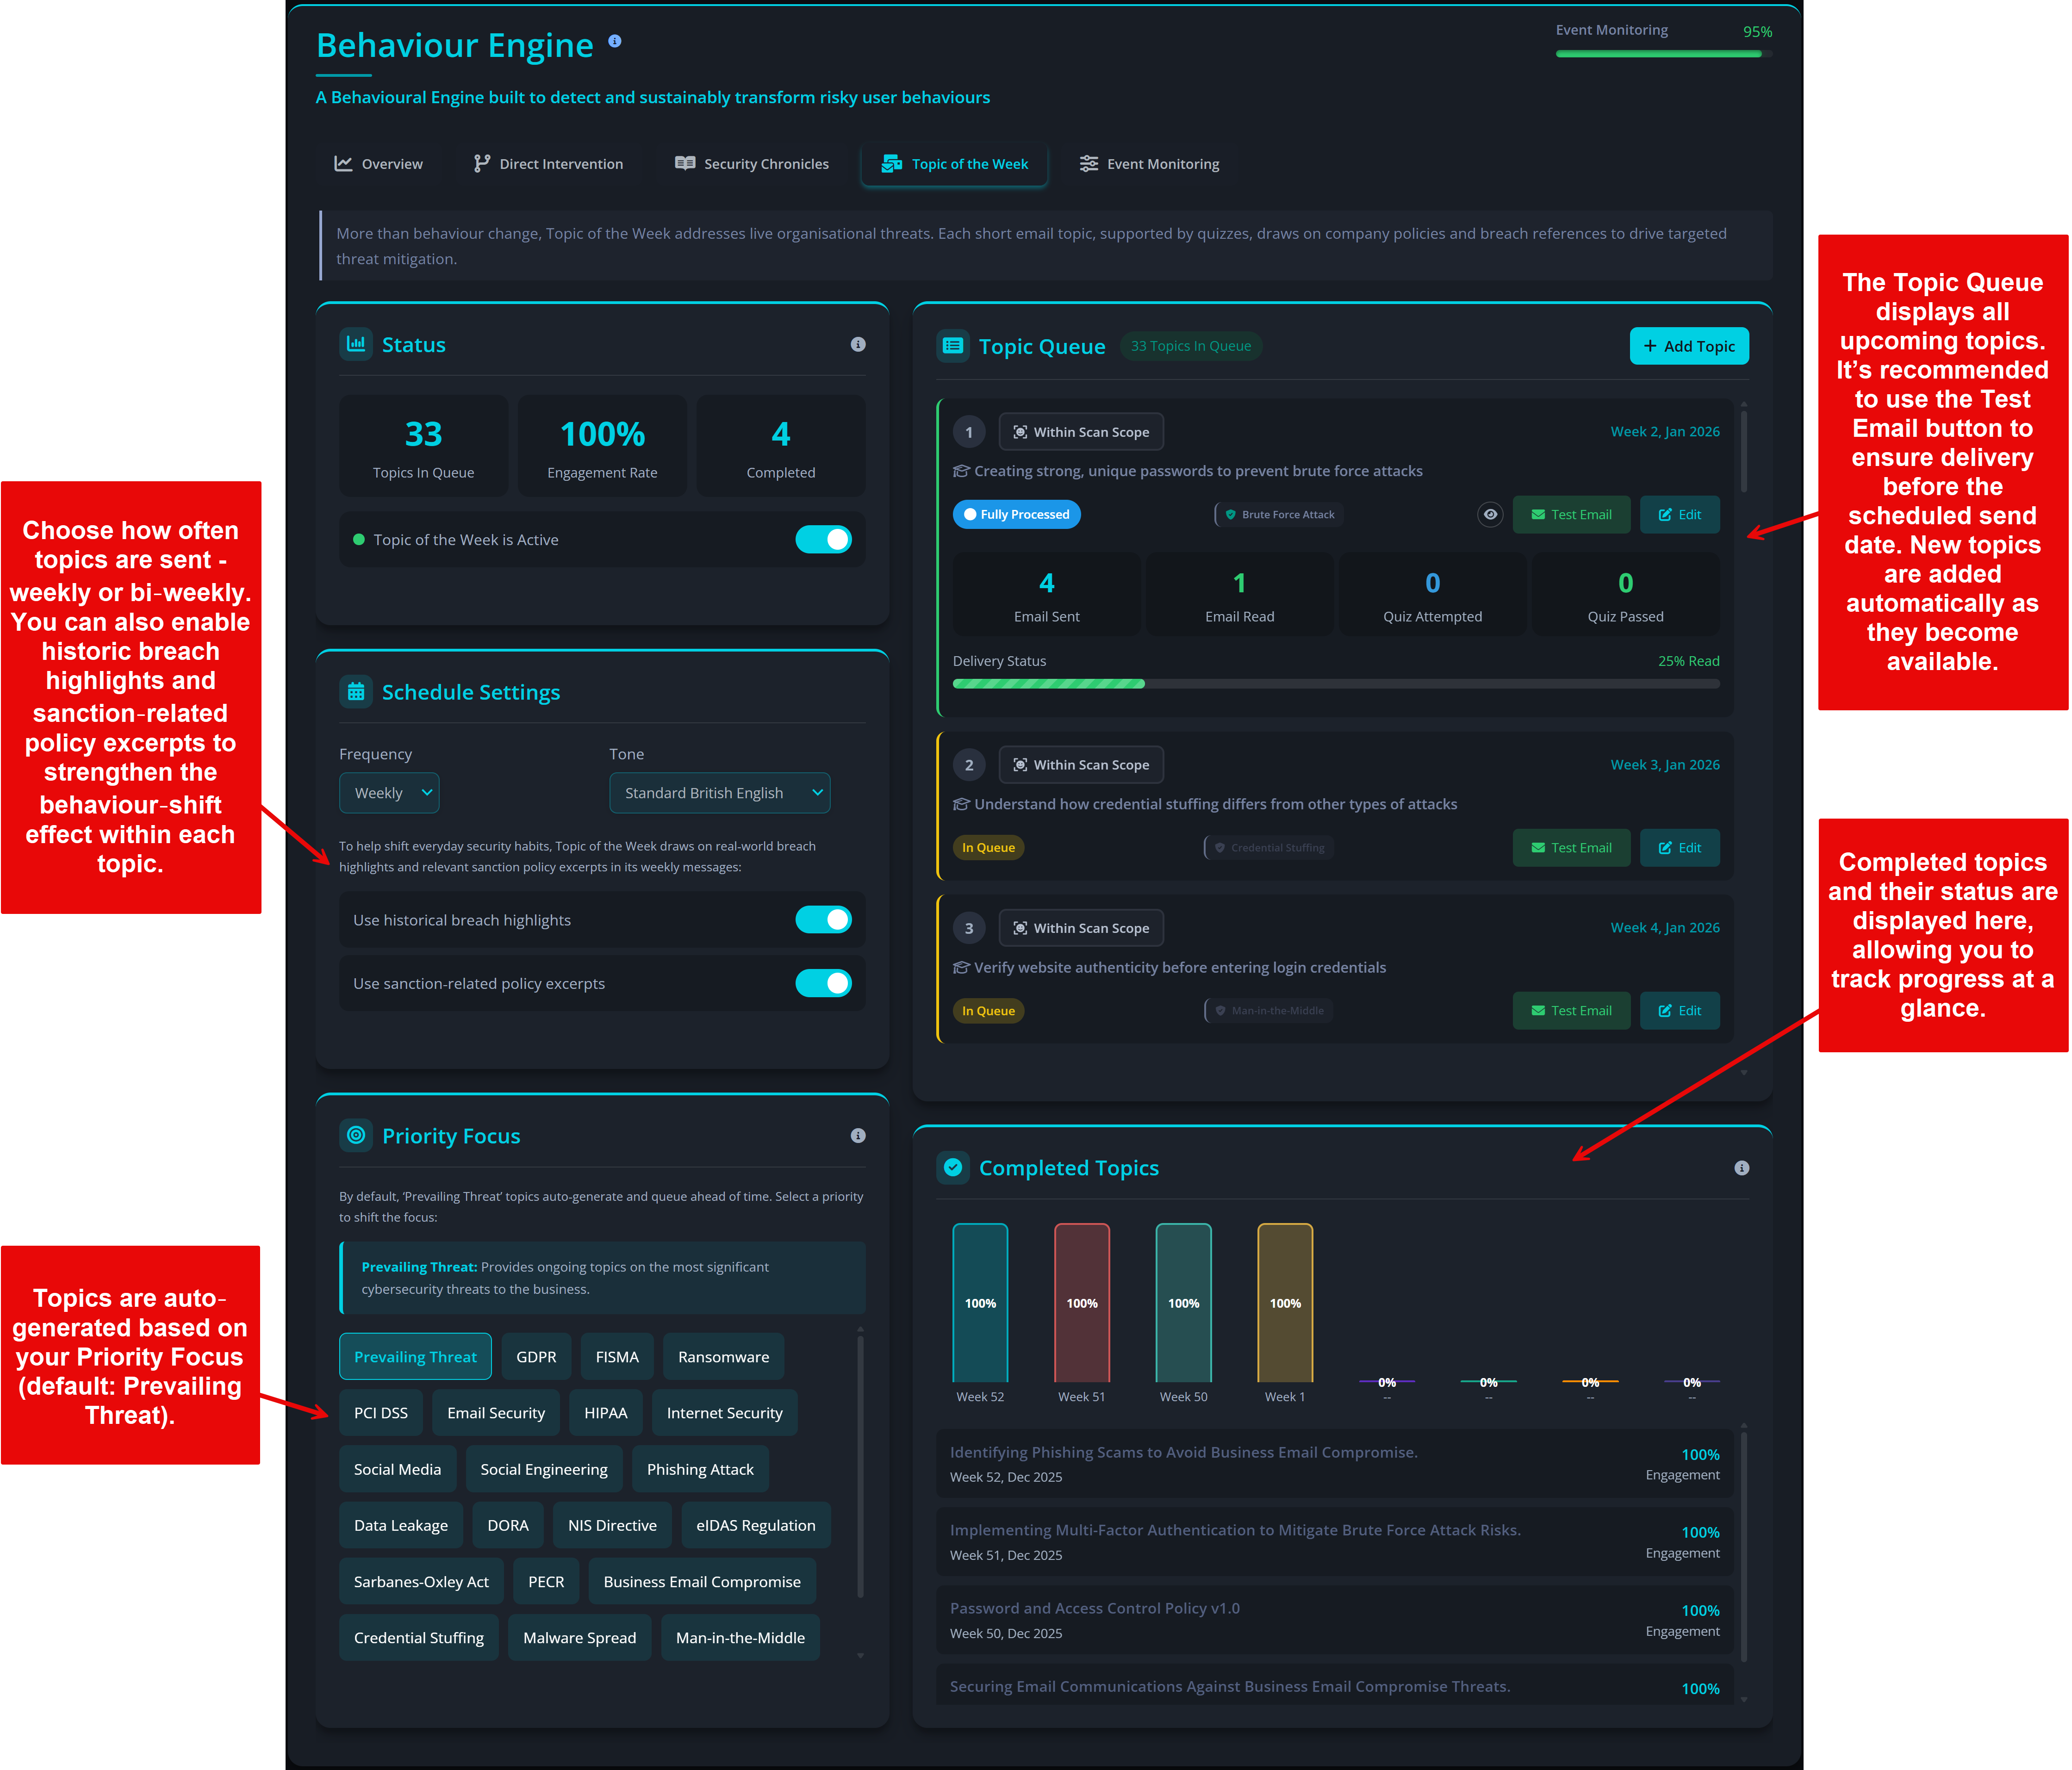Click the info icon in the Status panel
This screenshot has height=1770, width=2072.
(x=857, y=344)
